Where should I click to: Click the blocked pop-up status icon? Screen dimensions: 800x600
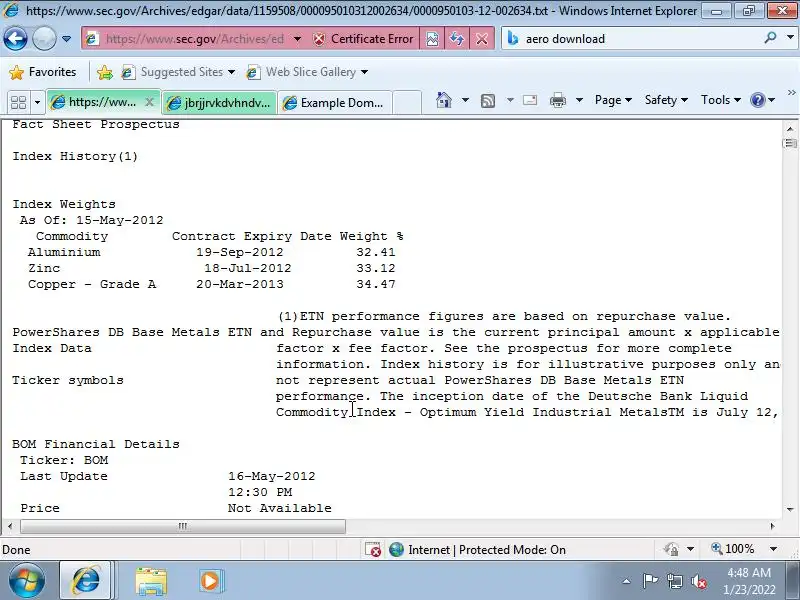tap(372, 549)
